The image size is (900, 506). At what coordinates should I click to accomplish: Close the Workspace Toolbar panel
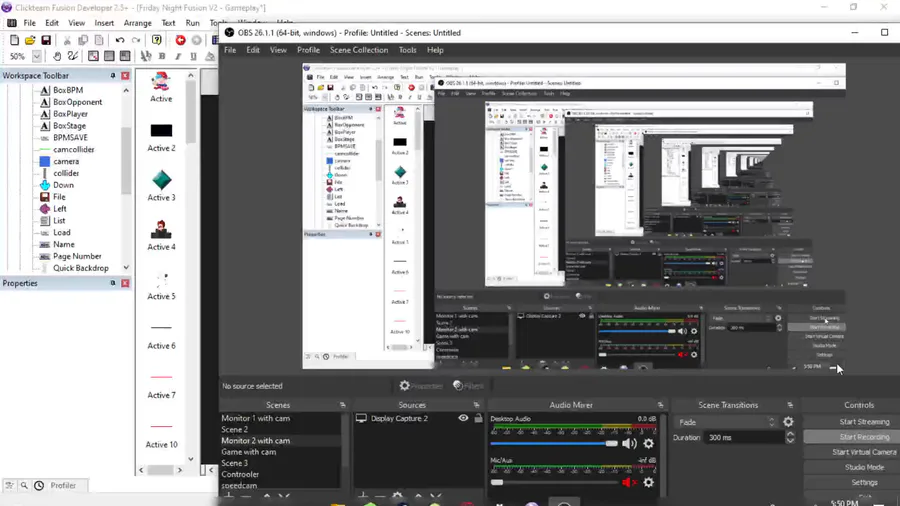coord(125,76)
